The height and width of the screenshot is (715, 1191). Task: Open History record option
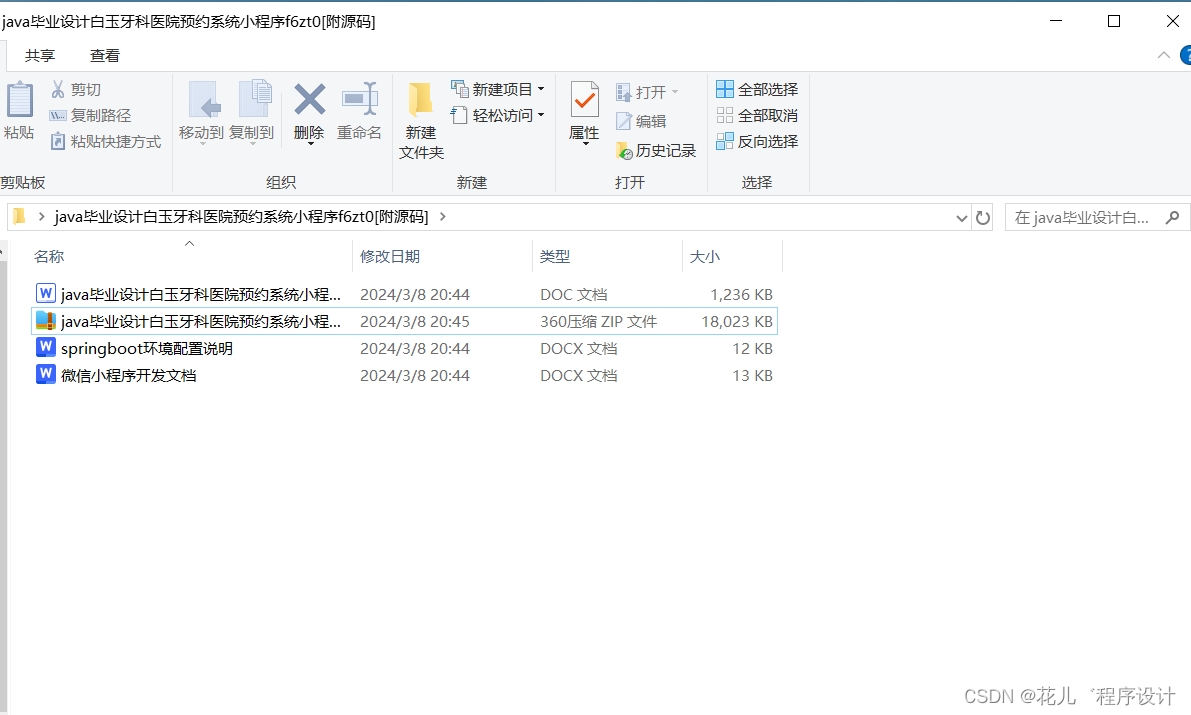(656, 150)
